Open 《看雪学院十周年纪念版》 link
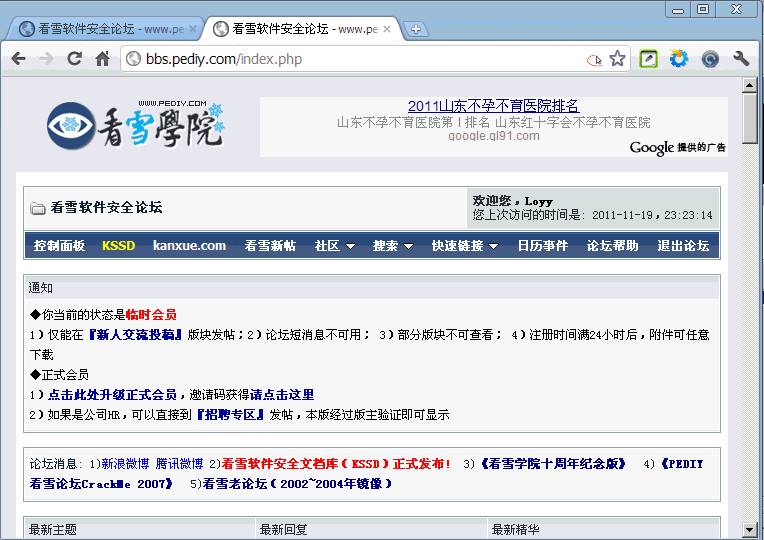This screenshot has width=764, height=540. point(553,464)
